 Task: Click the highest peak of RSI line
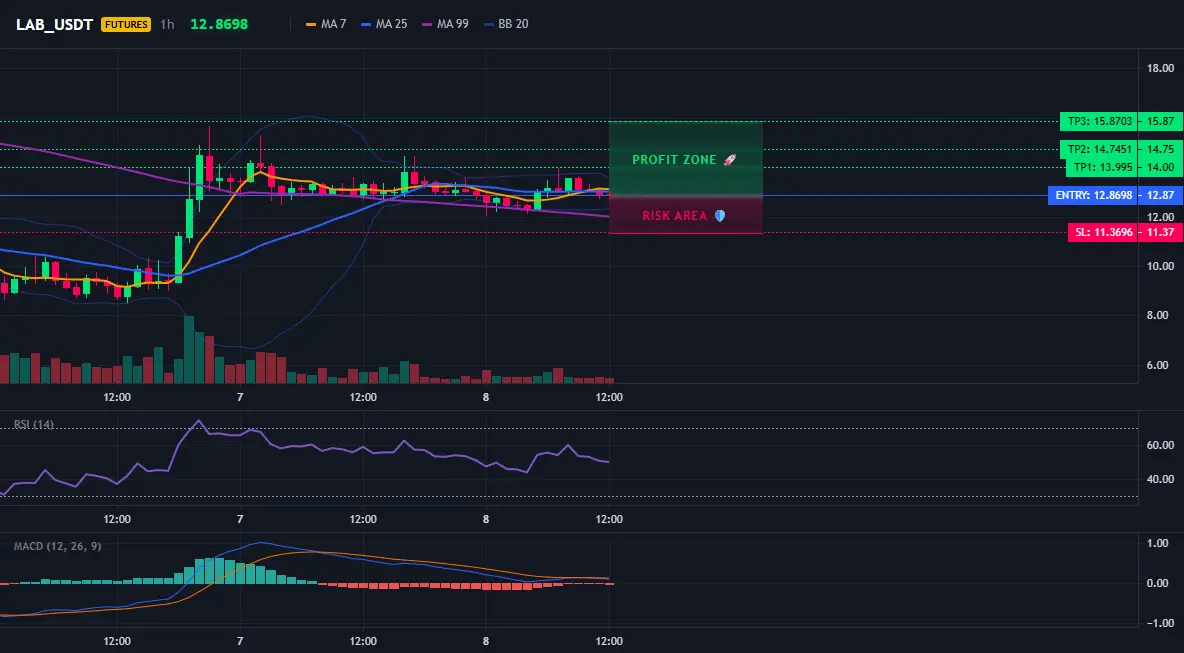coord(199,420)
